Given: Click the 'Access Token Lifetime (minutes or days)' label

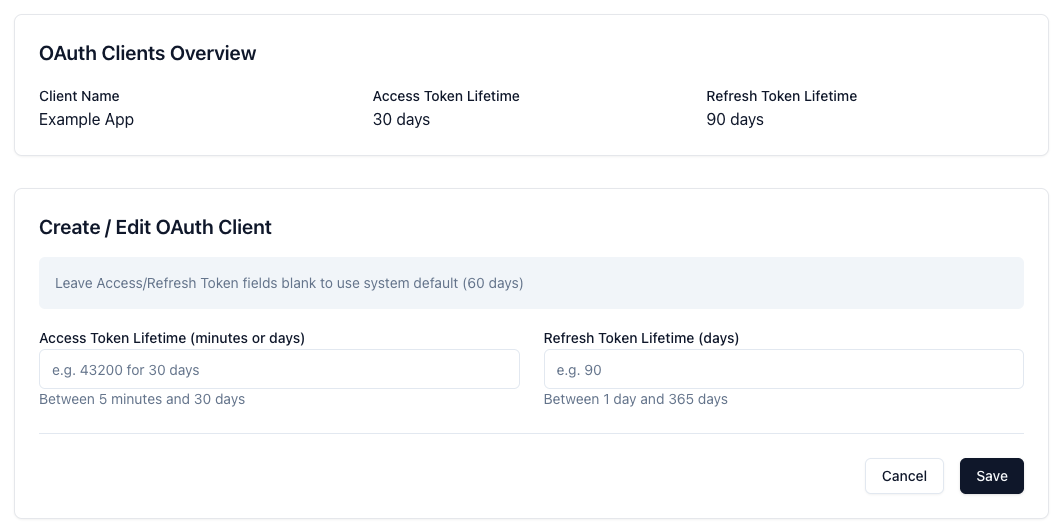Looking at the screenshot, I should pos(172,338).
